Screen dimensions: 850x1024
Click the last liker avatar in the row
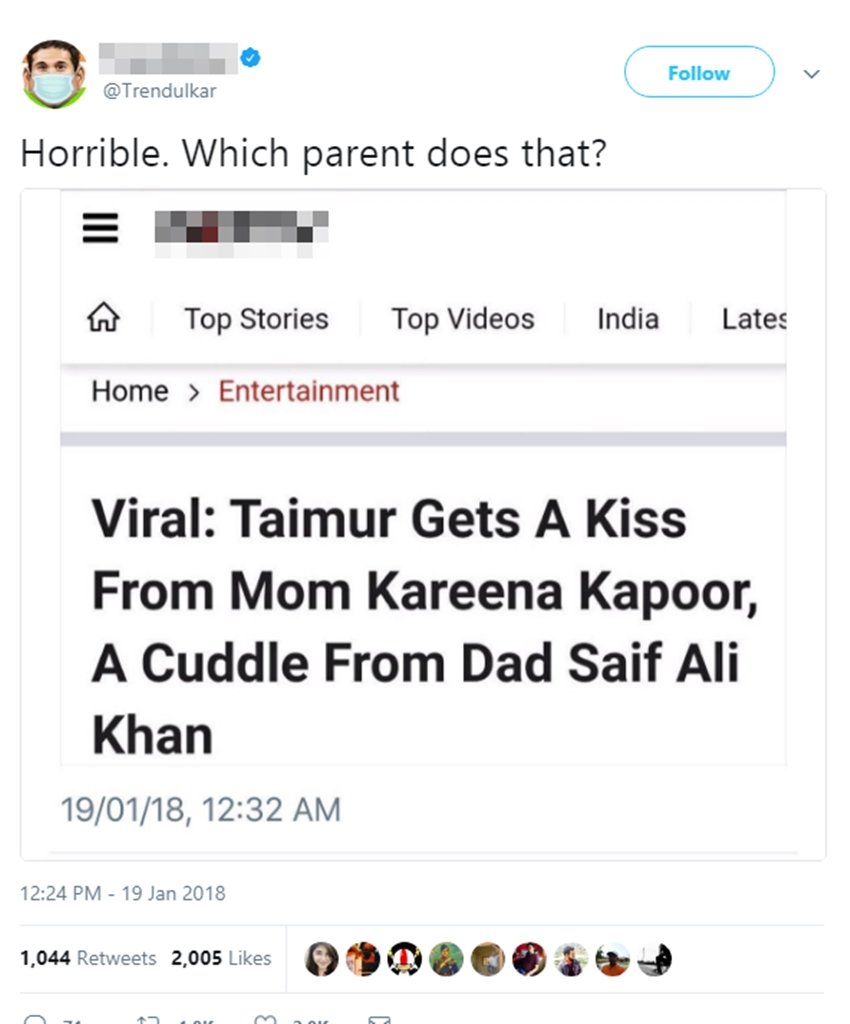pyautogui.click(x=654, y=959)
